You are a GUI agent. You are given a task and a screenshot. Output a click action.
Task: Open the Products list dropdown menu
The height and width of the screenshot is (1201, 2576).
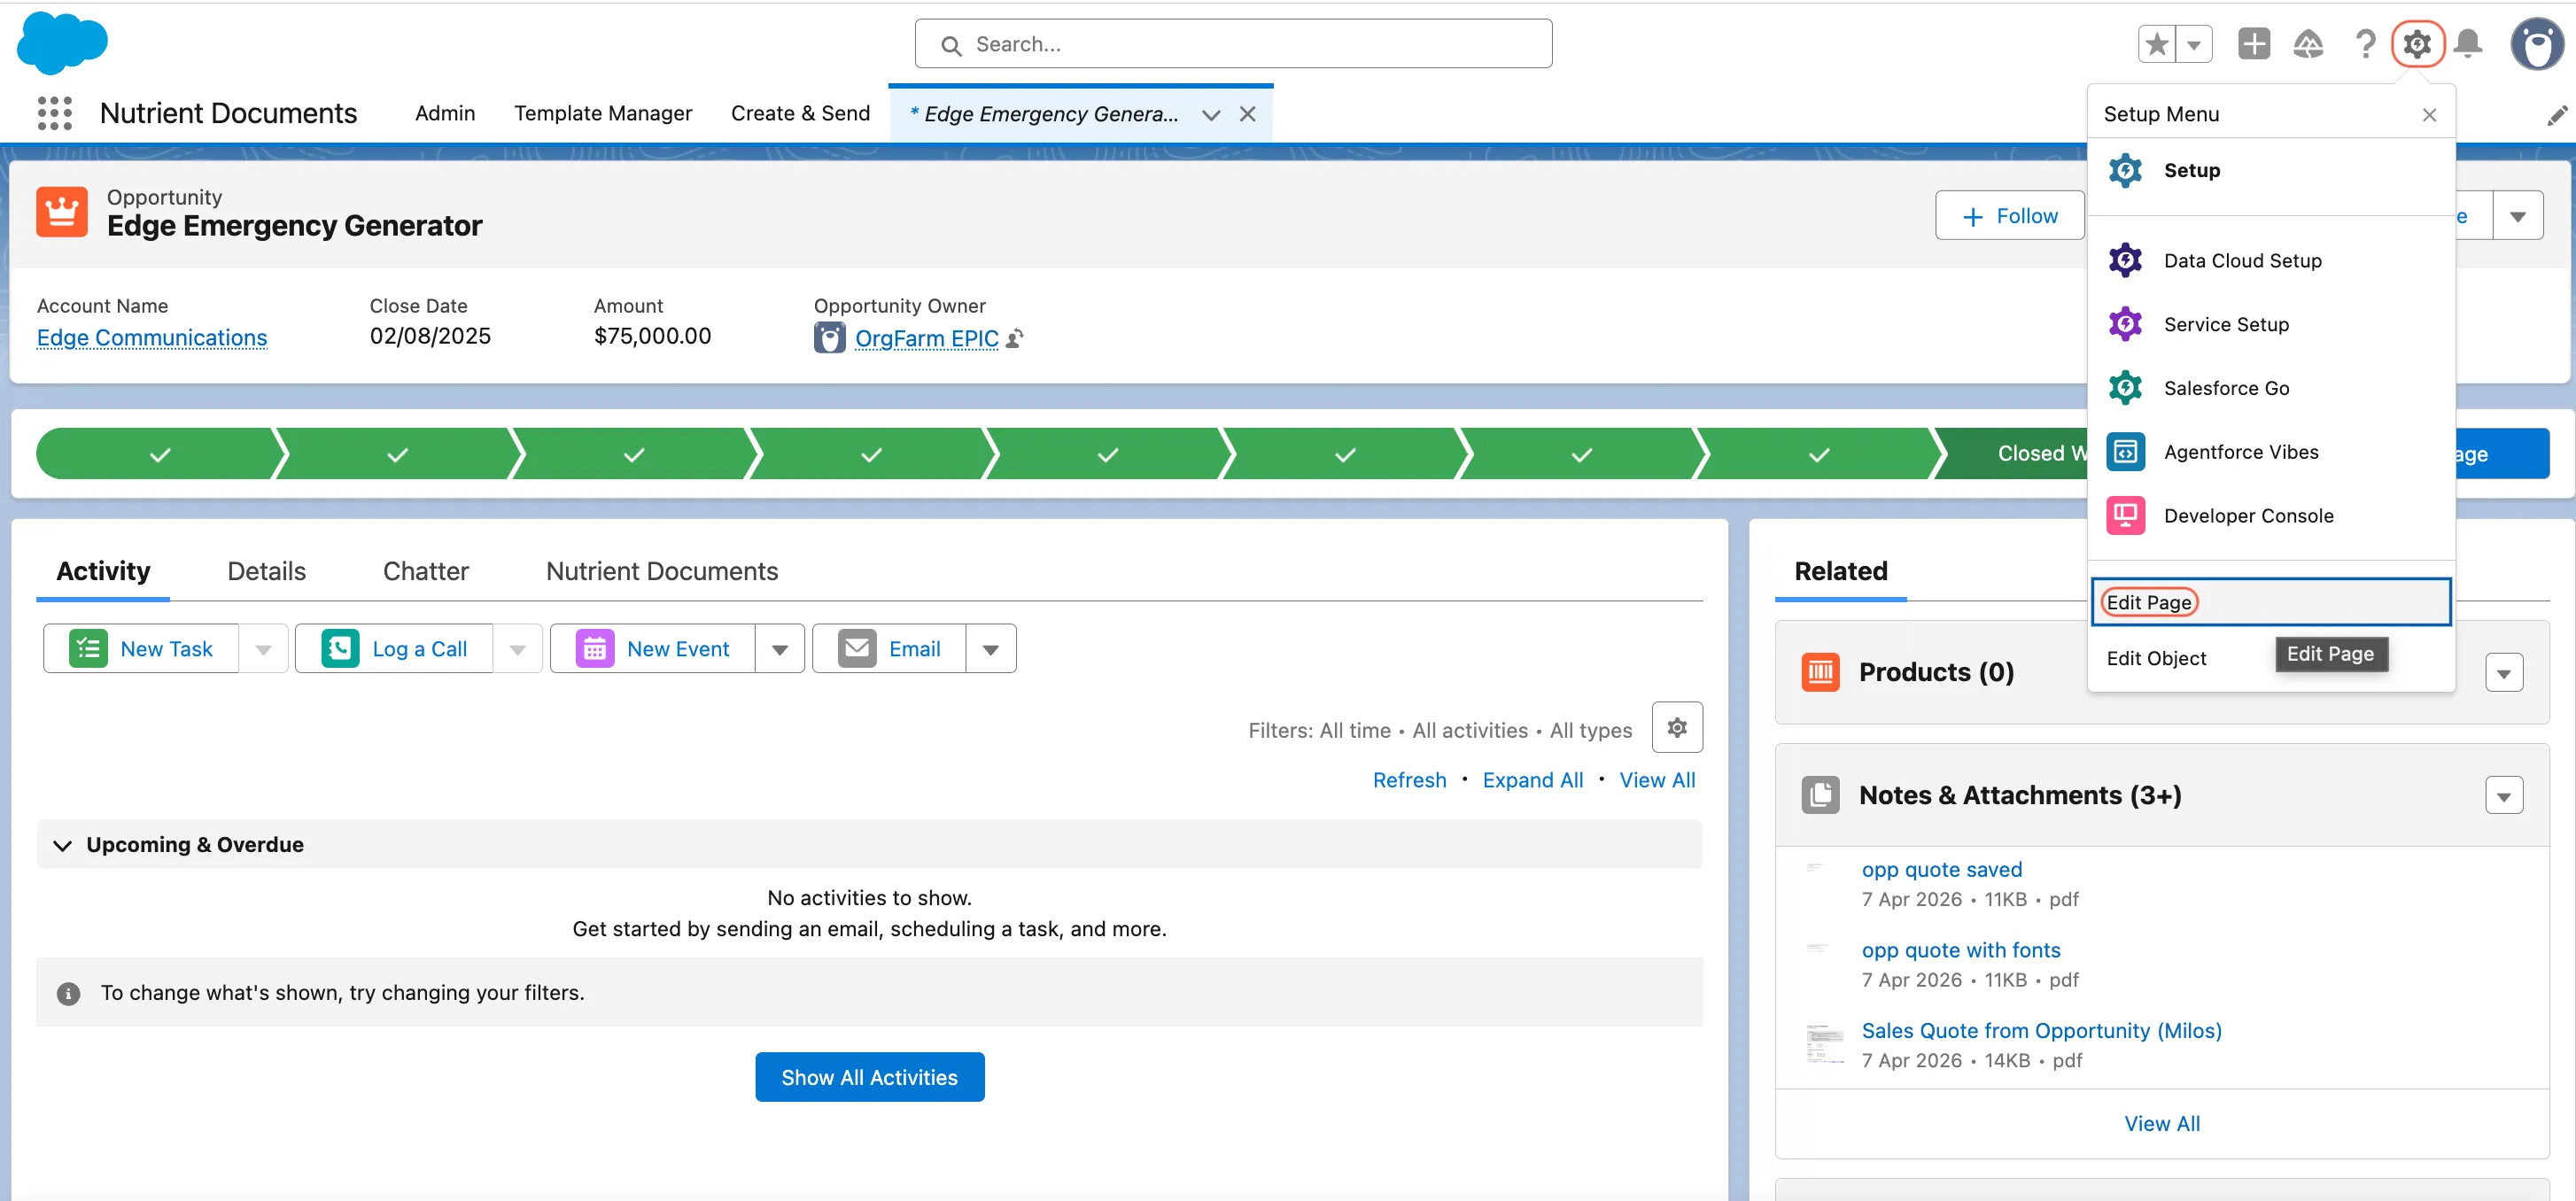[2503, 672]
